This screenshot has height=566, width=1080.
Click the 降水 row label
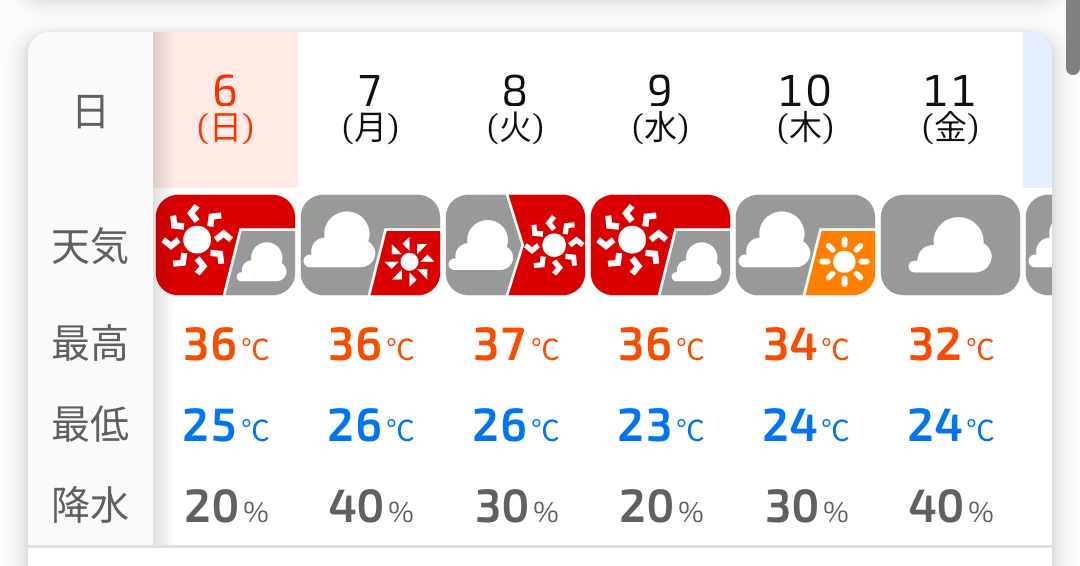90,505
